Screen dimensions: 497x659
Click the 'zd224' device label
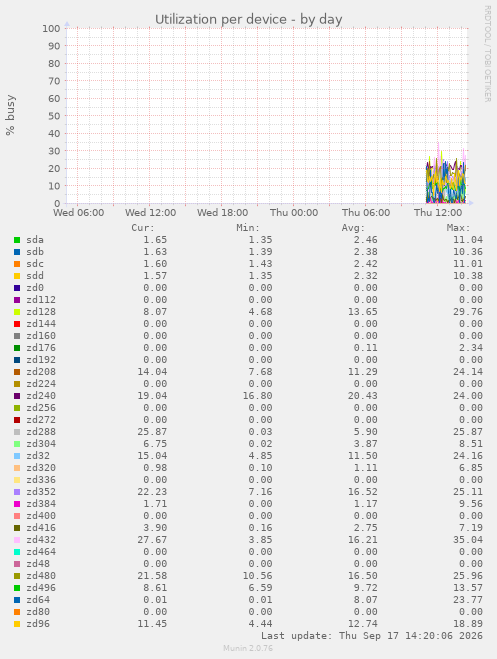[41, 383]
